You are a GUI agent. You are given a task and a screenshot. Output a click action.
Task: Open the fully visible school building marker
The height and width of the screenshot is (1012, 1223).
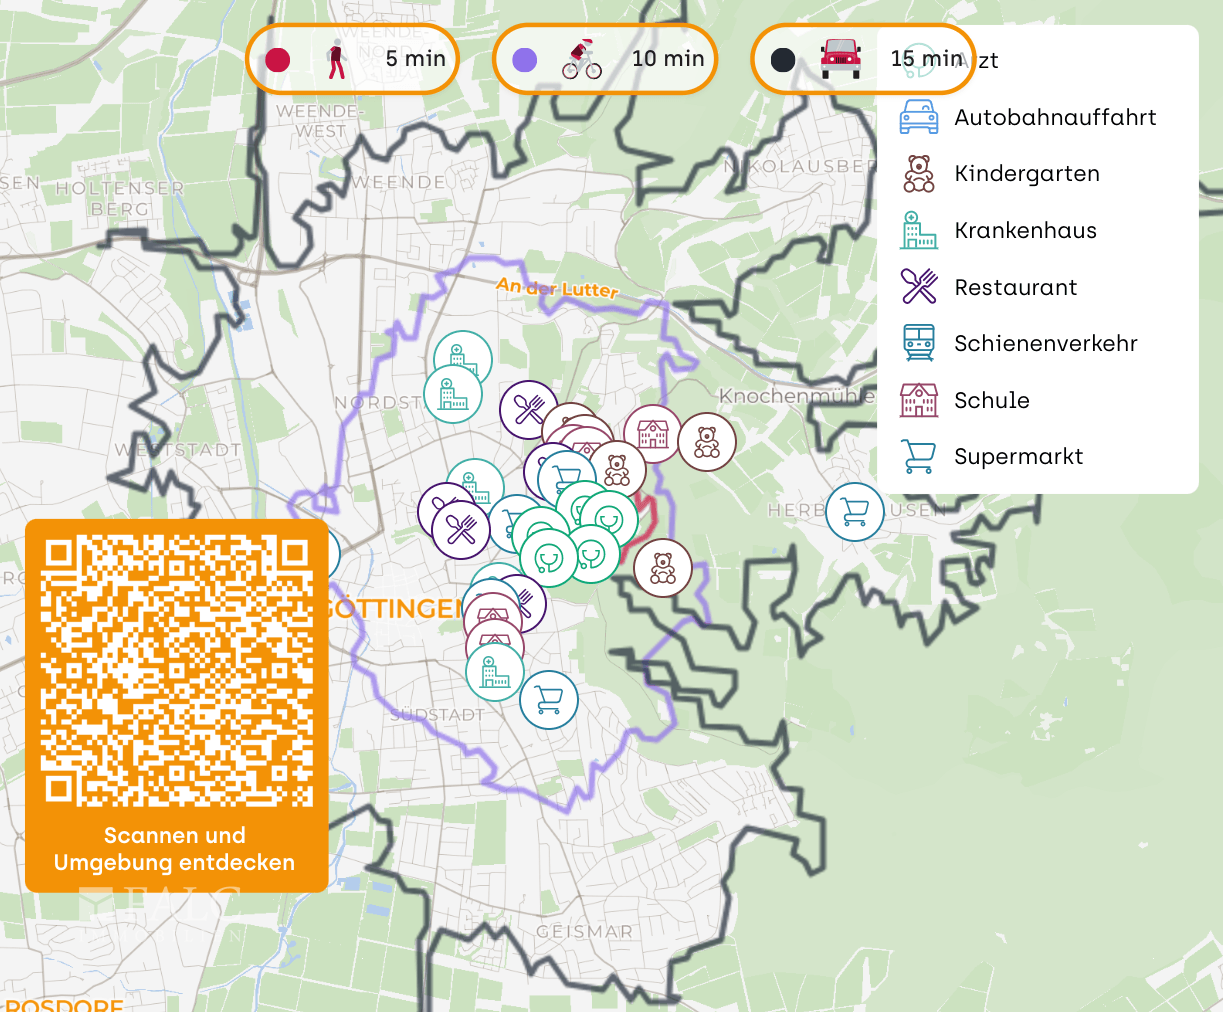(653, 434)
